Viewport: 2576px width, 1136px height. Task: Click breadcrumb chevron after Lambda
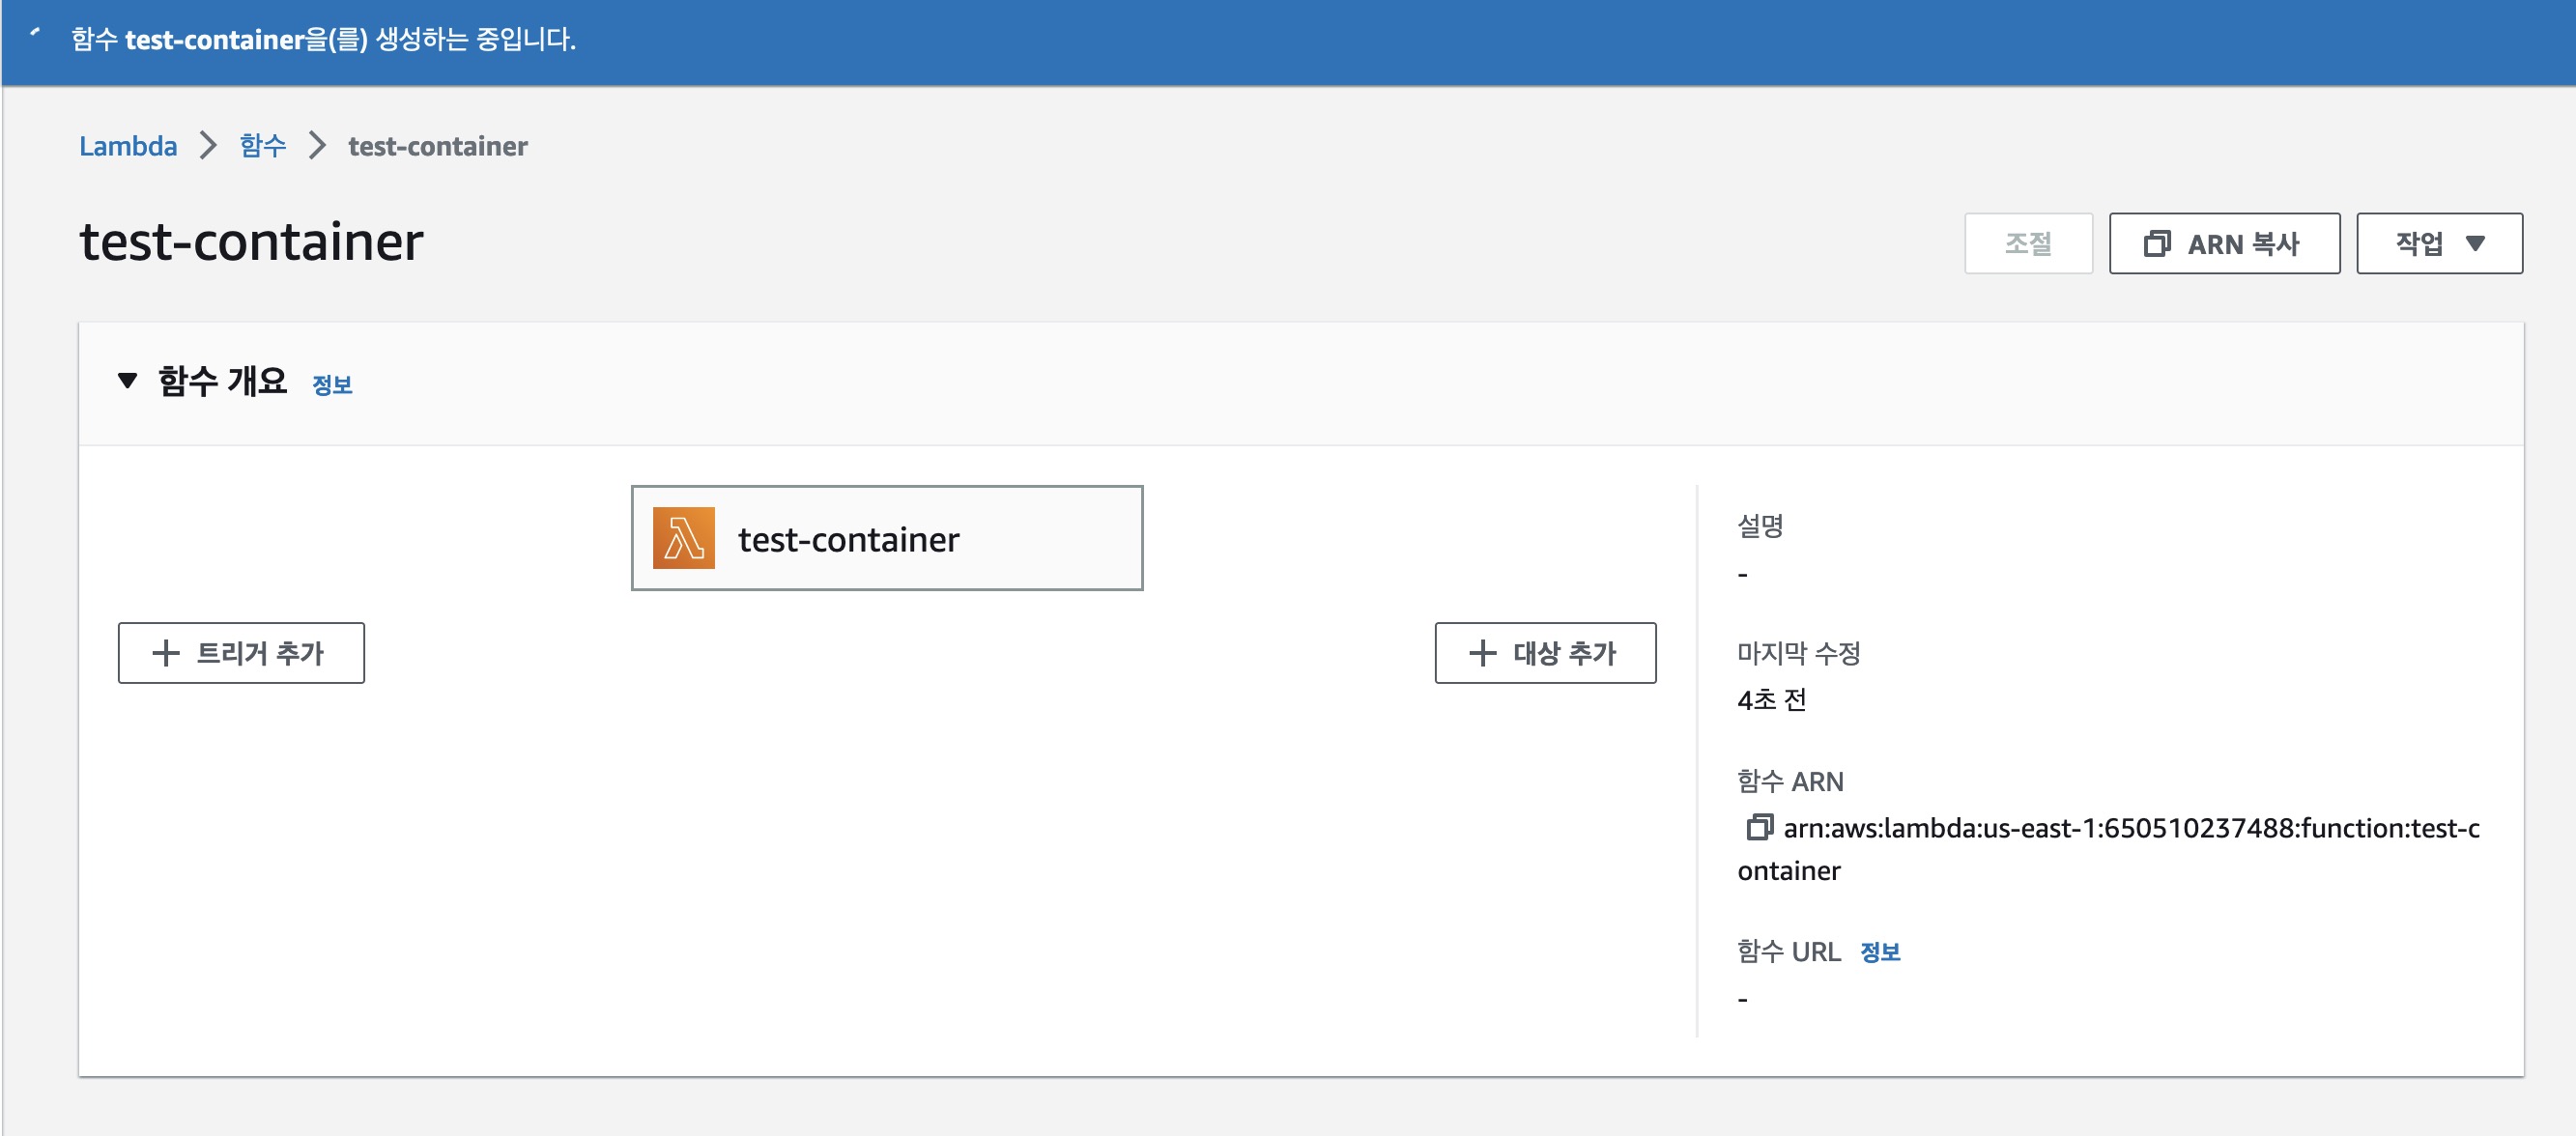point(208,146)
